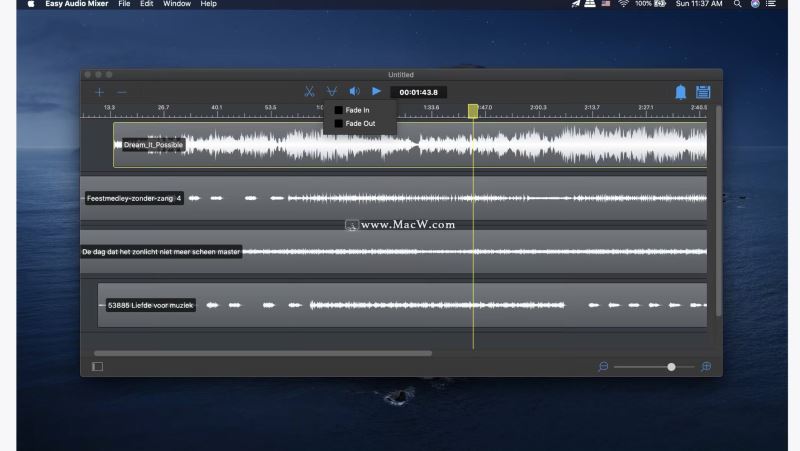The width and height of the screenshot is (800, 451).
Task: Enable the Fade In checkbox
Action: [x=338, y=110]
